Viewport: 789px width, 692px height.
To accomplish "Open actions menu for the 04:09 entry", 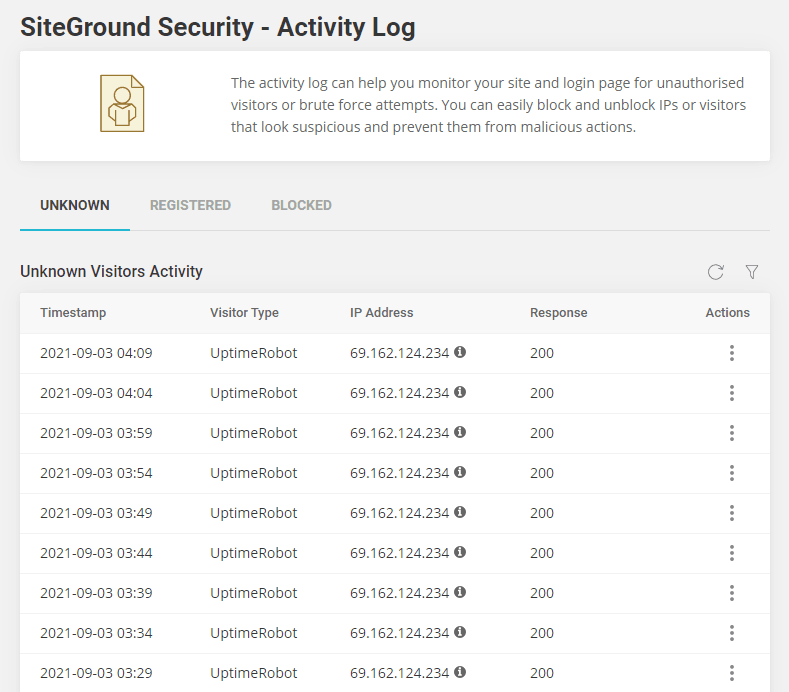I will point(732,353).
